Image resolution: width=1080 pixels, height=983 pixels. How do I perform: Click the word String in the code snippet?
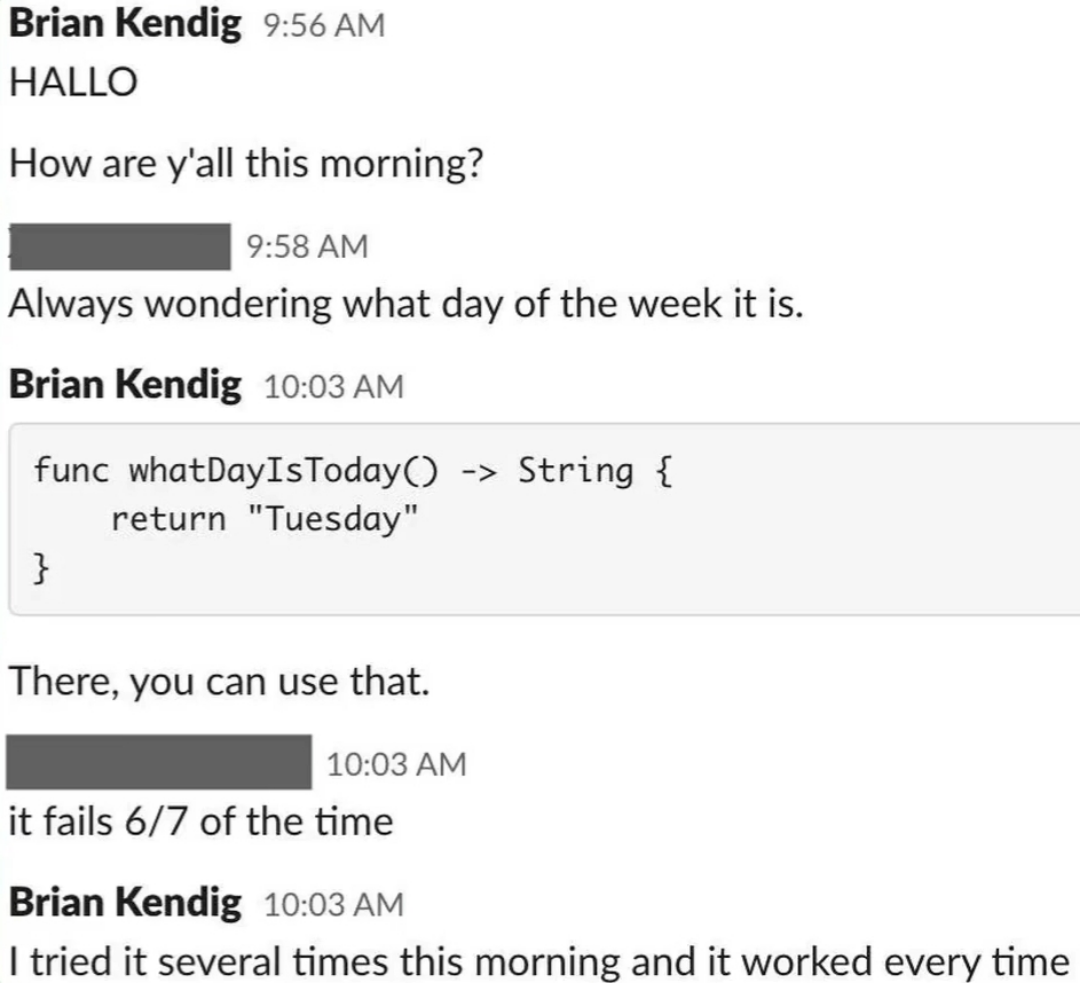pyautogui.click(x=575, y=470)
